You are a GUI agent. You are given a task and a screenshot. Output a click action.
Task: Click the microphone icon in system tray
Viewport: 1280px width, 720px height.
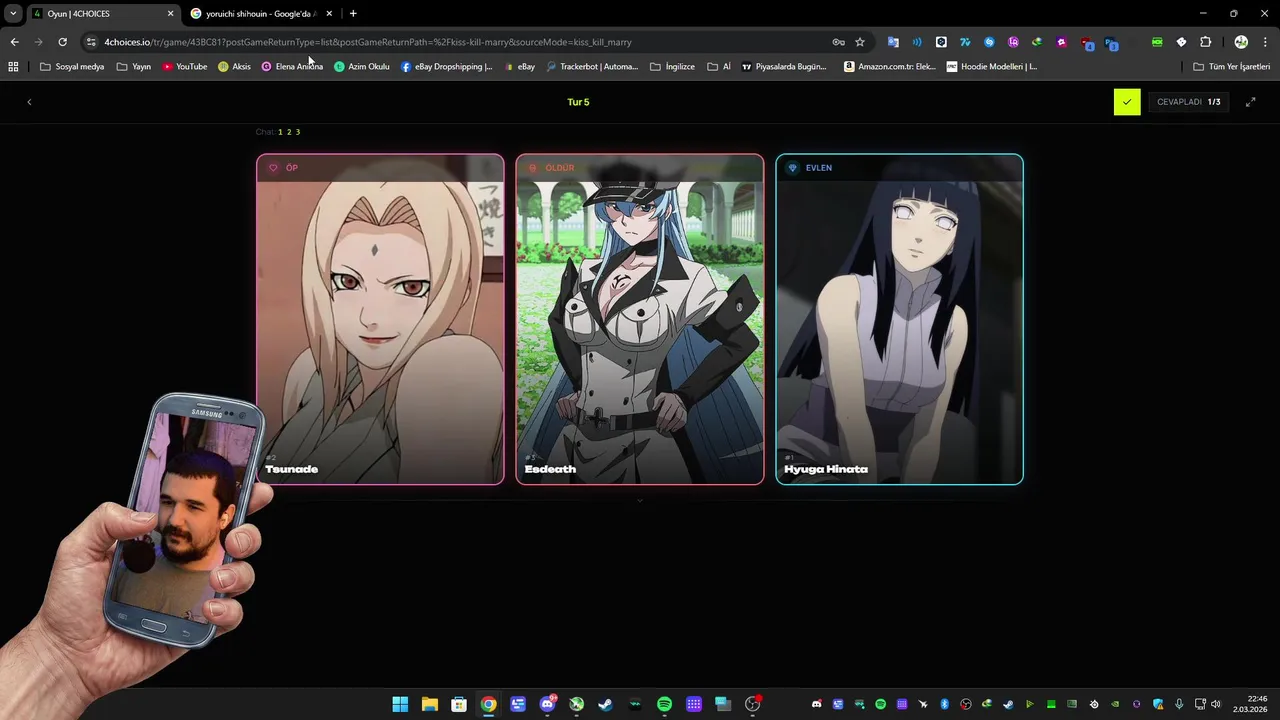(1180, 704)
